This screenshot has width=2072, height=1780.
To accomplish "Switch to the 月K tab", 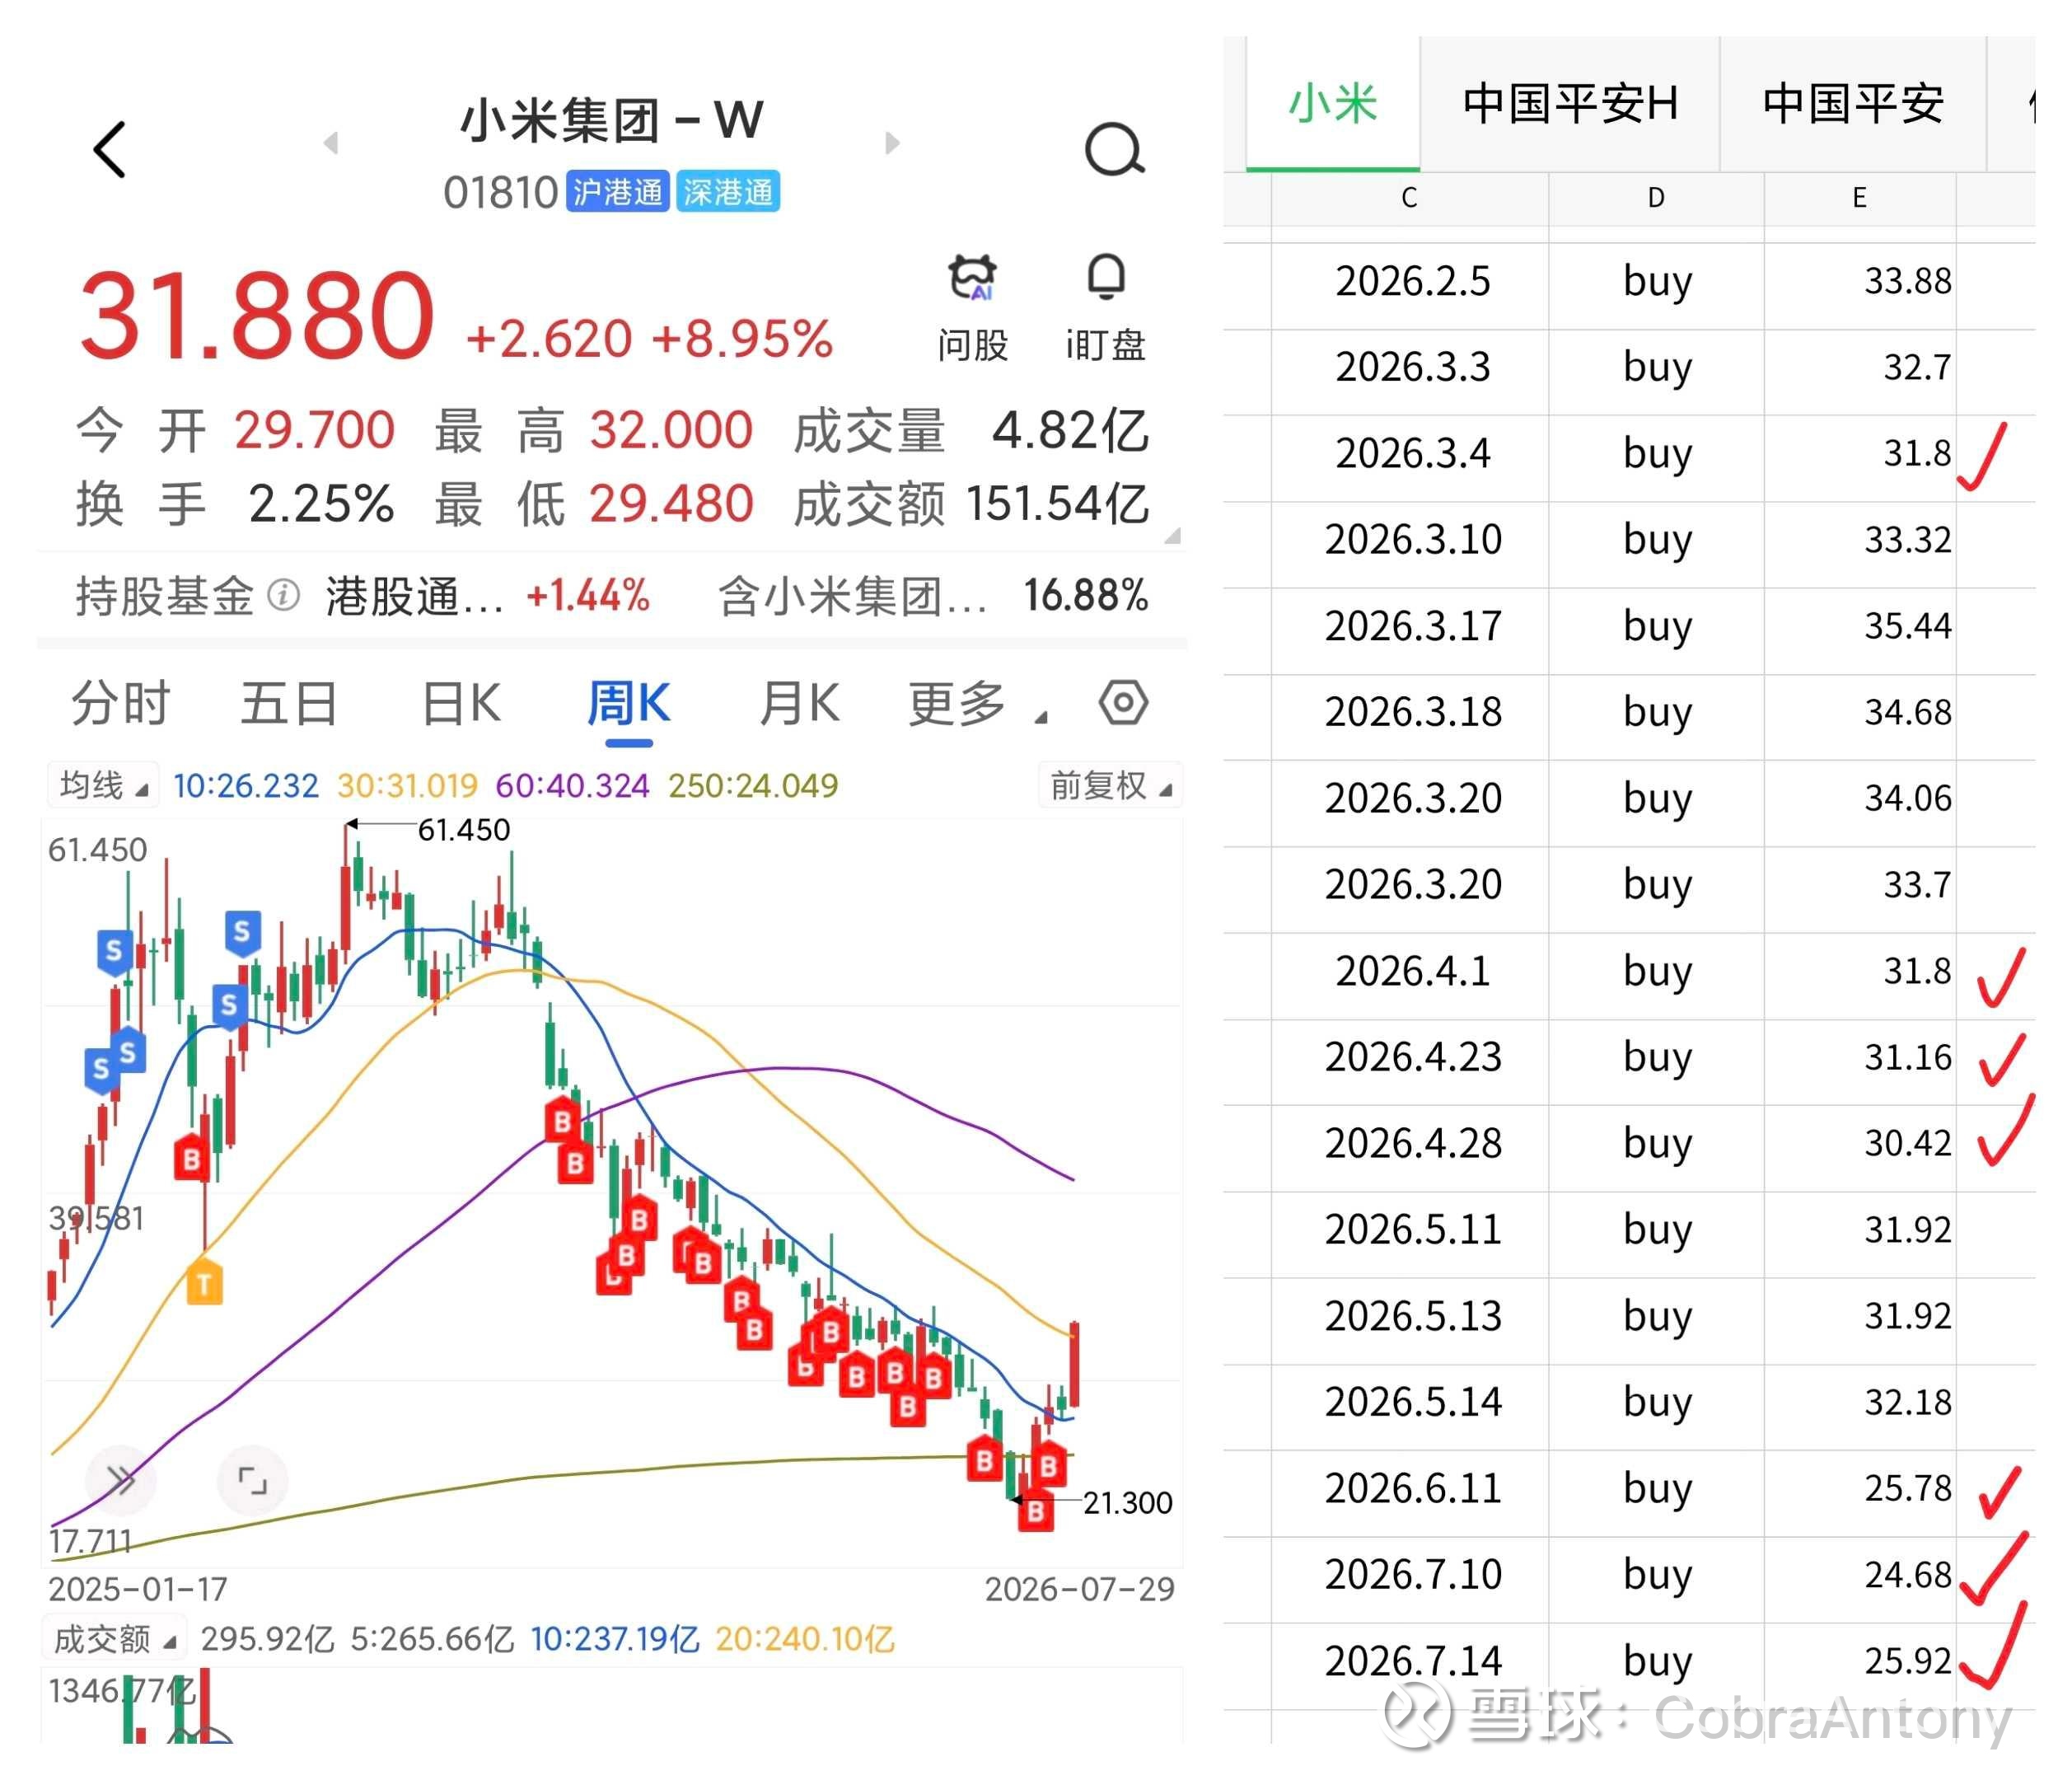I will (799, 703).
